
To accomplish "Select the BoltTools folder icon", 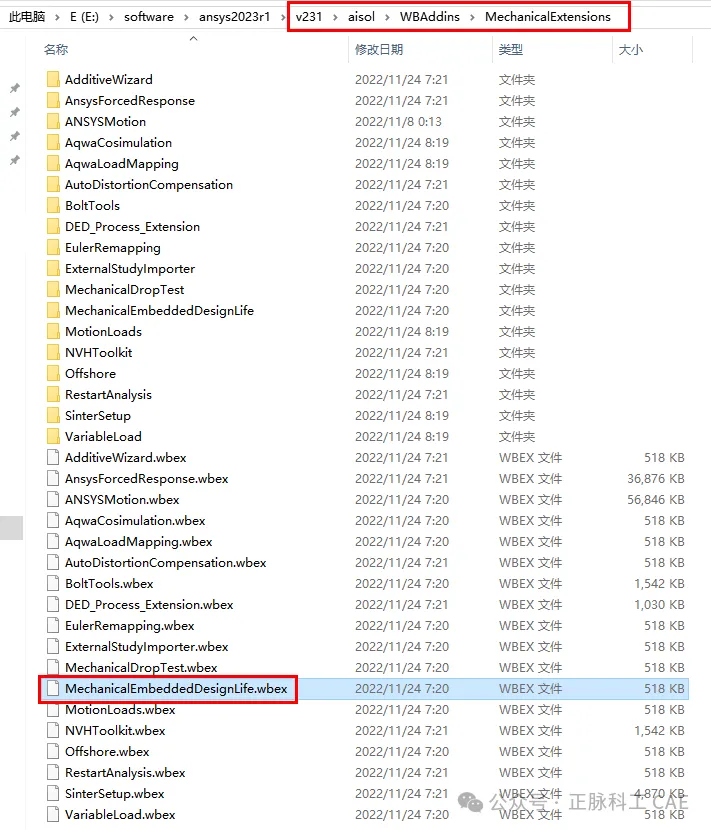I will click(x=53, y=205).
